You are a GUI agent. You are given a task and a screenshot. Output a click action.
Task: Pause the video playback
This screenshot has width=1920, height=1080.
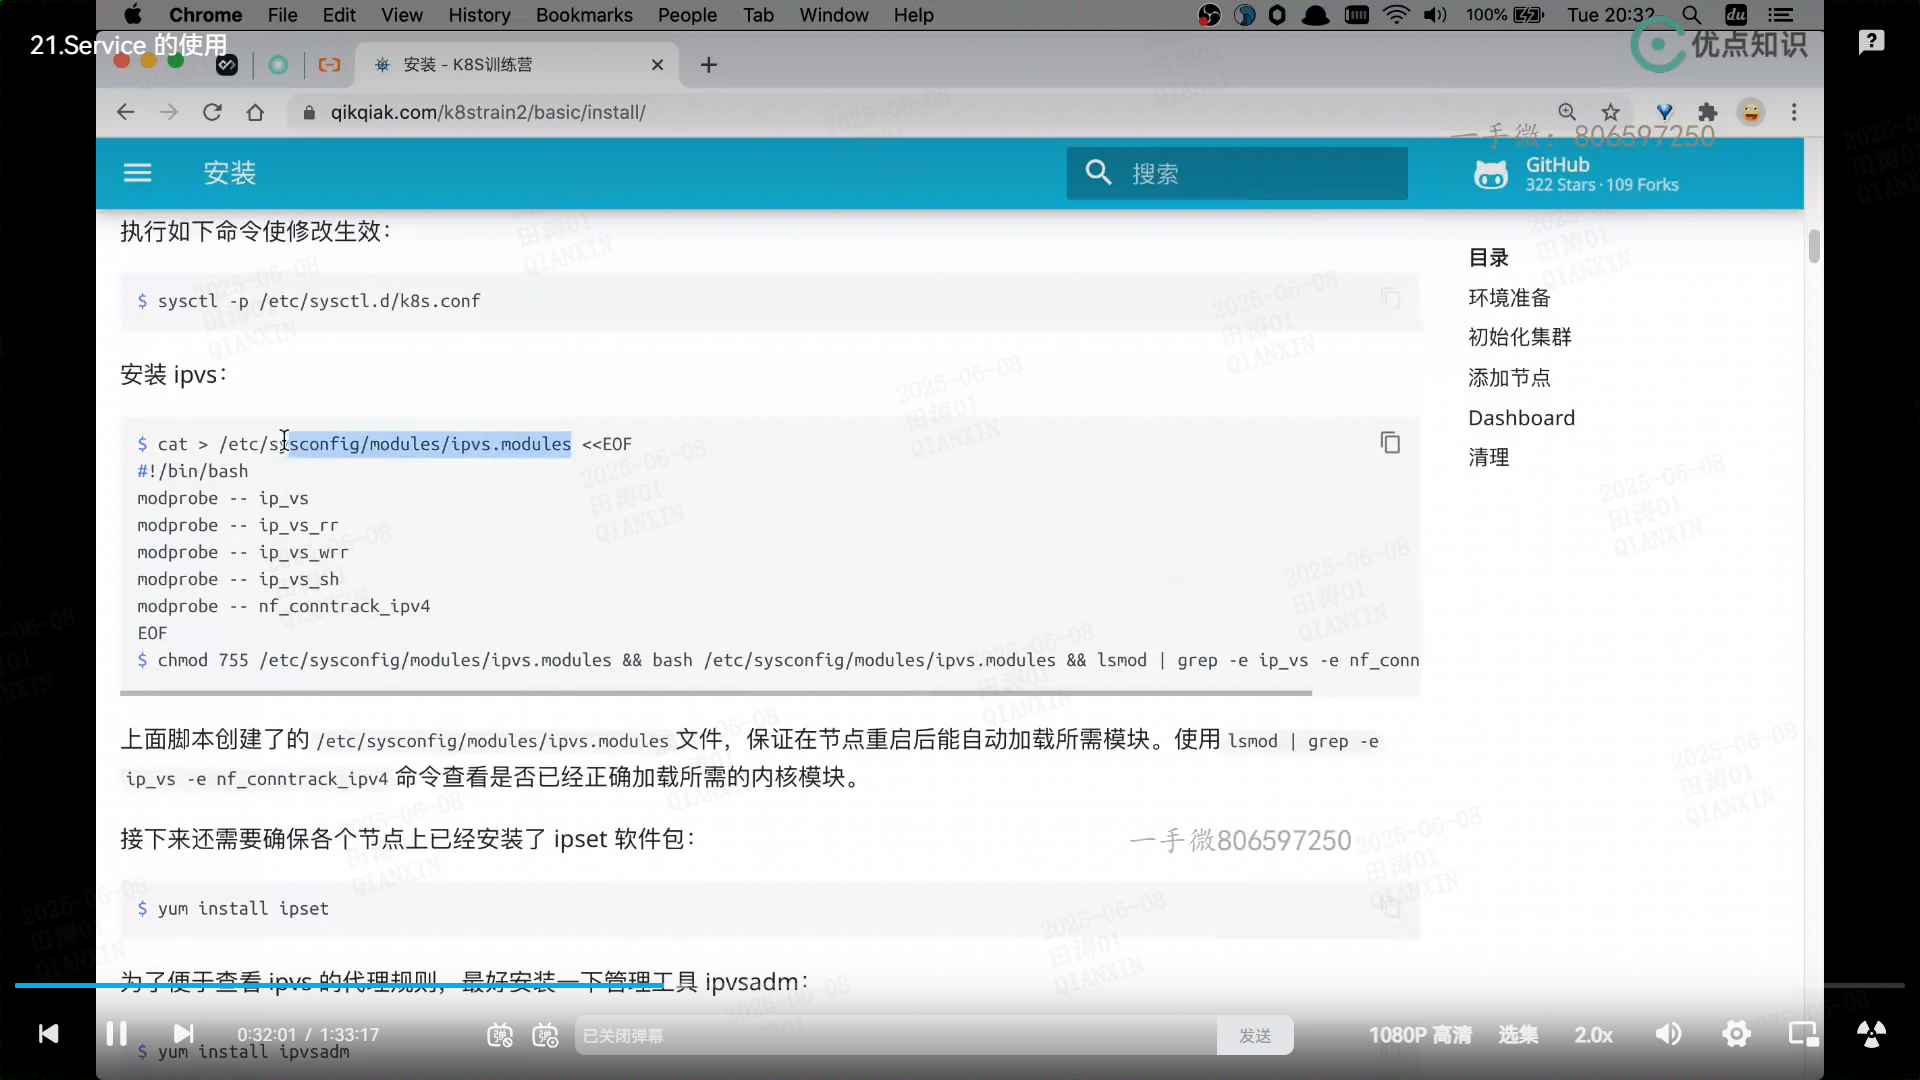tap(116, 1034)
